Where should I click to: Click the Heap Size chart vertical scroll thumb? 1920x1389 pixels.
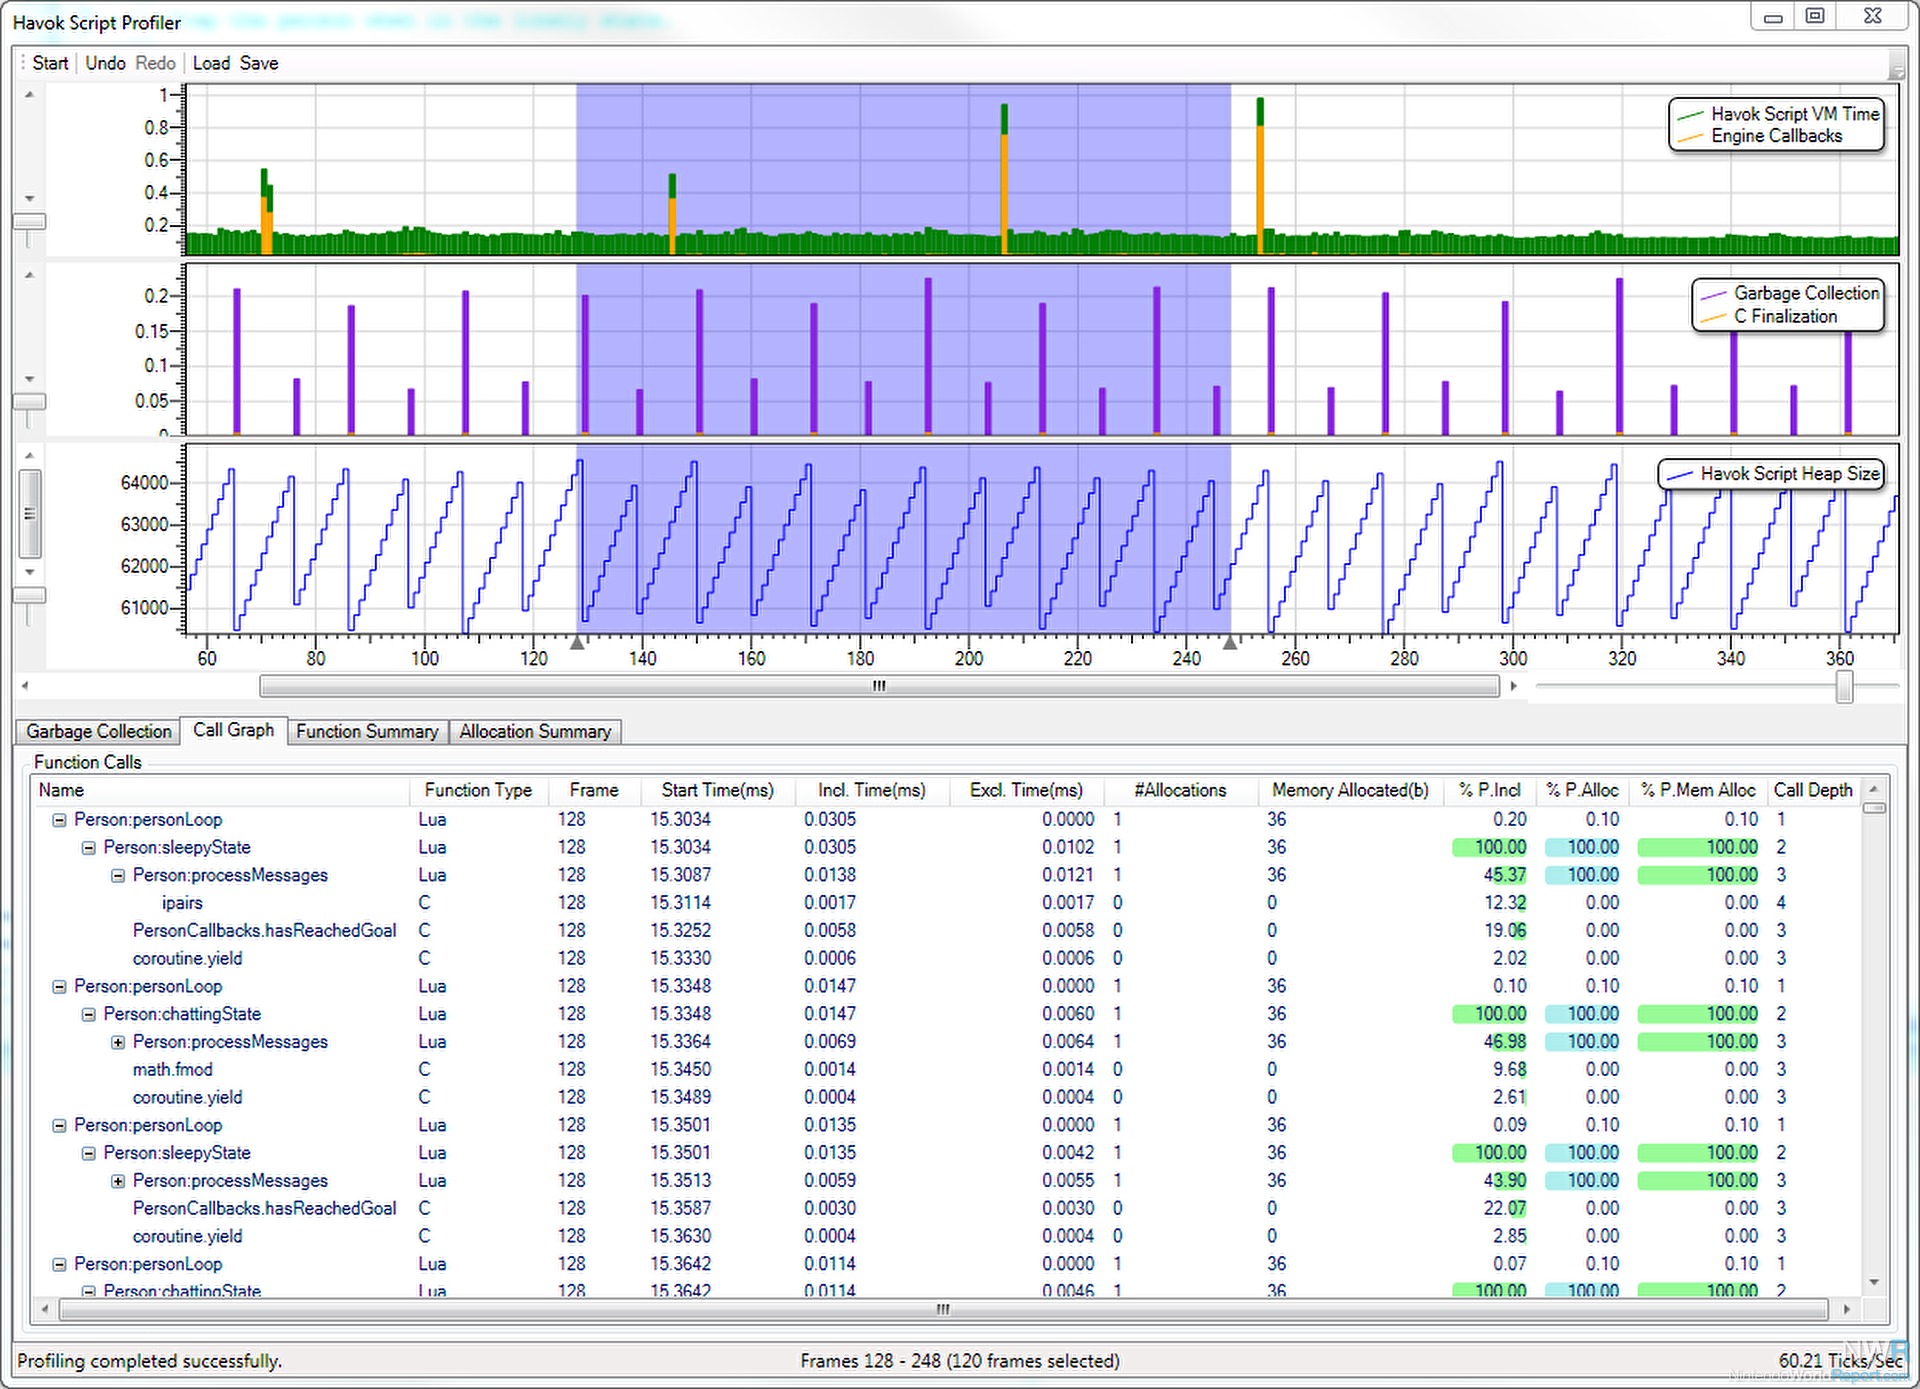(x=30, y=514)
